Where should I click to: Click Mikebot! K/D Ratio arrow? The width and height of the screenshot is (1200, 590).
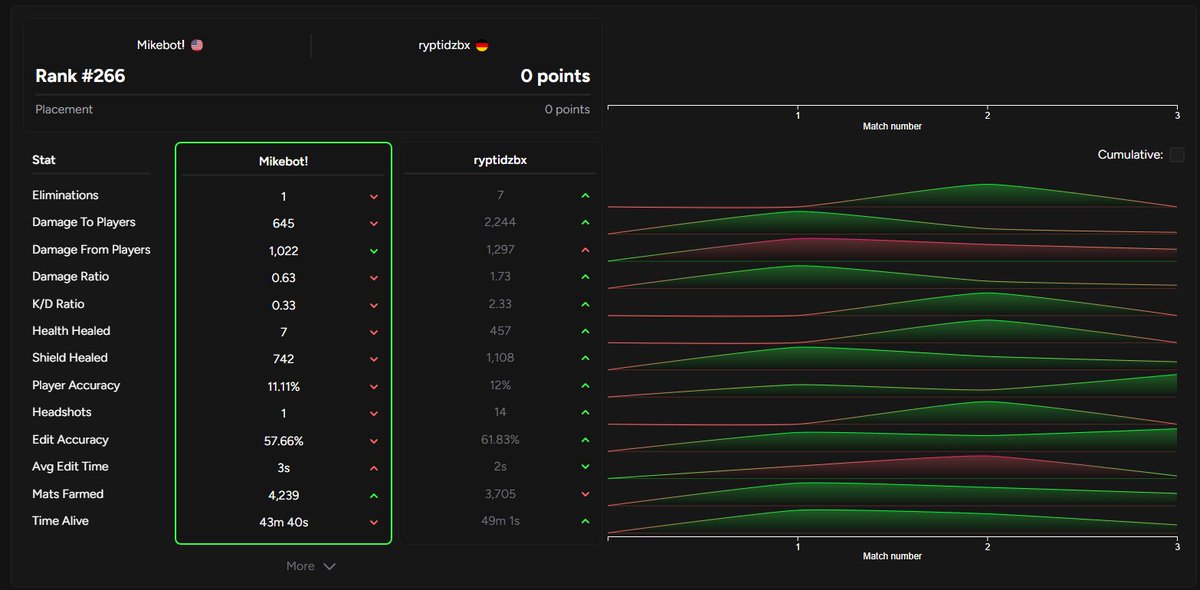tap(374, 305)
